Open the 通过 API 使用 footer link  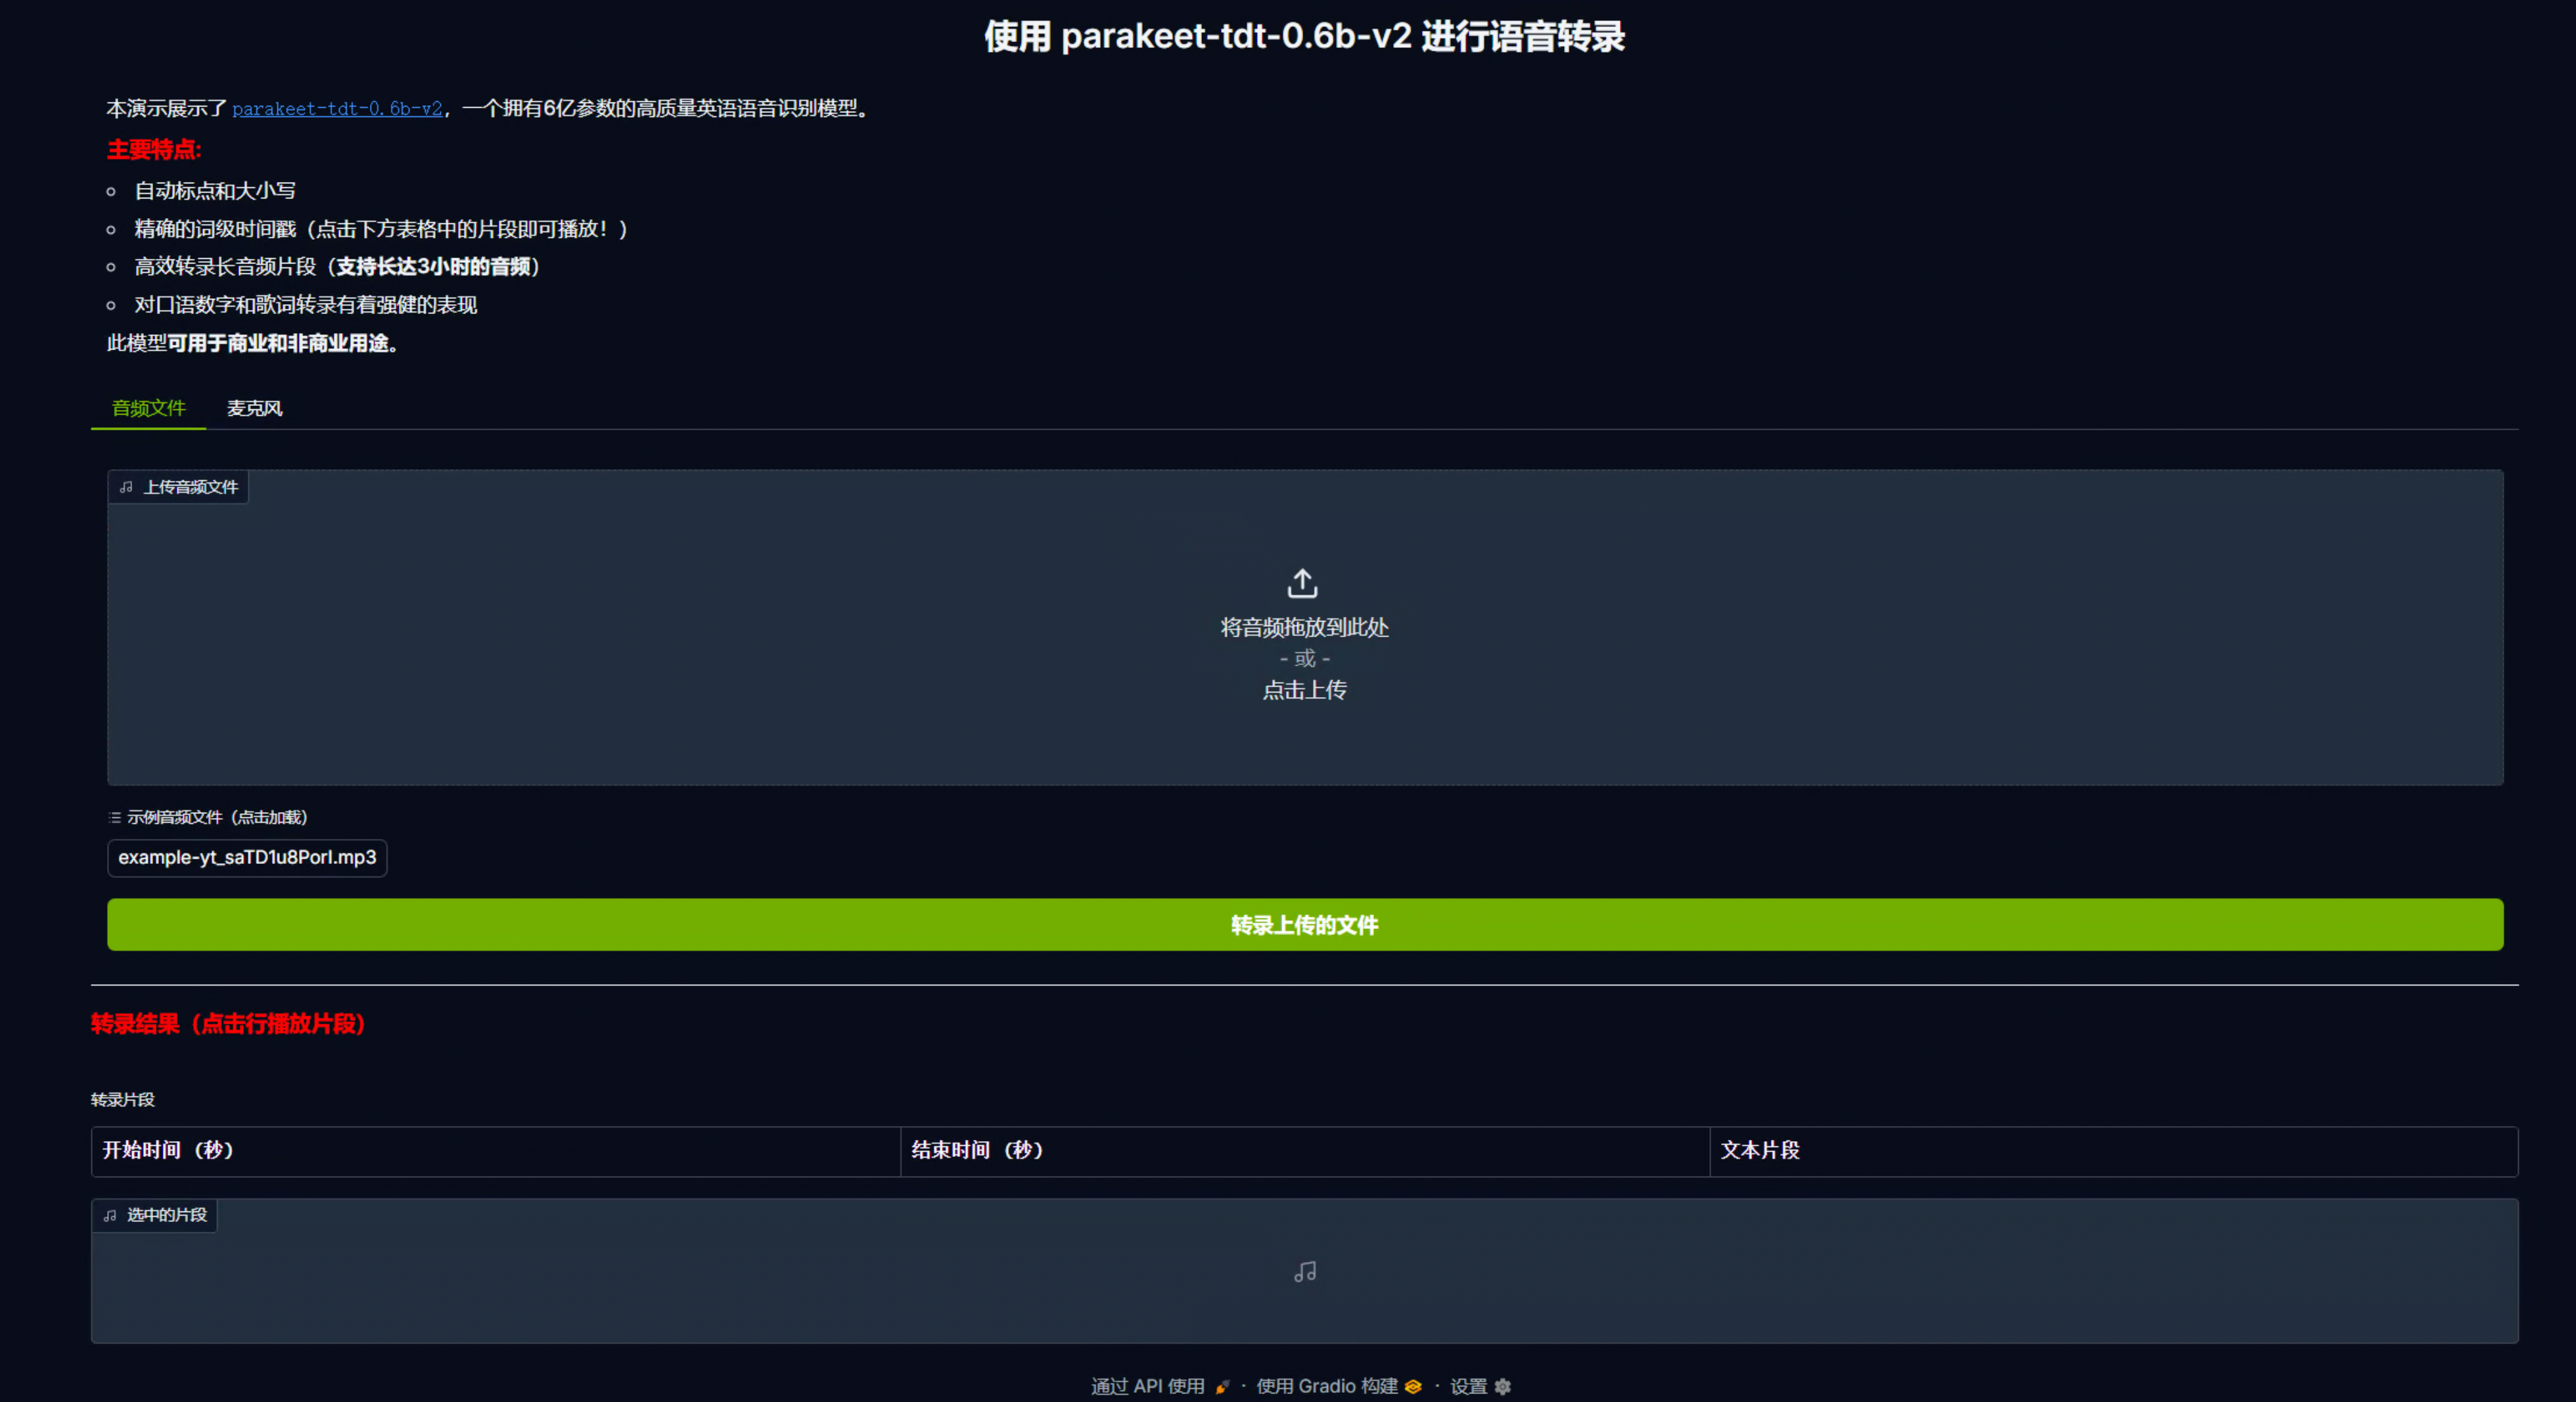point(1147,1386)
